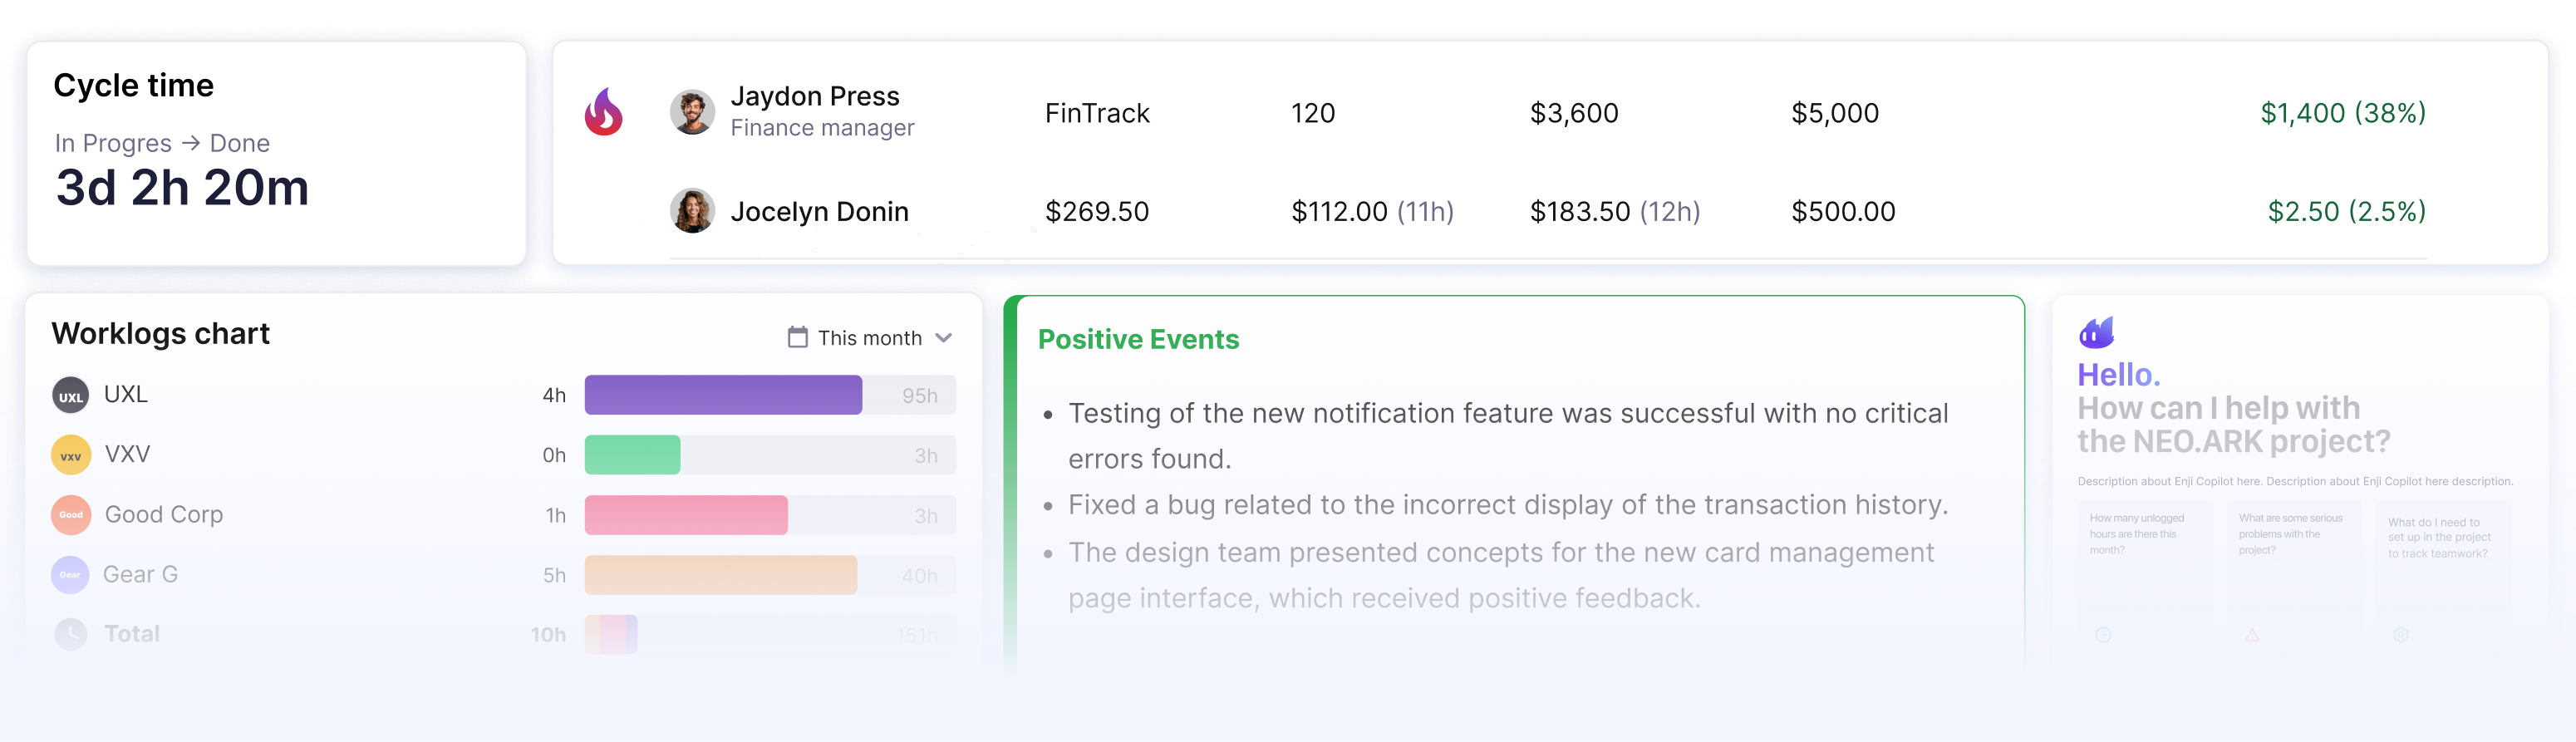Expand the chevron next to This month
Image resolution: width=2576 pixels, height=742 pixels.
[943, 338]
